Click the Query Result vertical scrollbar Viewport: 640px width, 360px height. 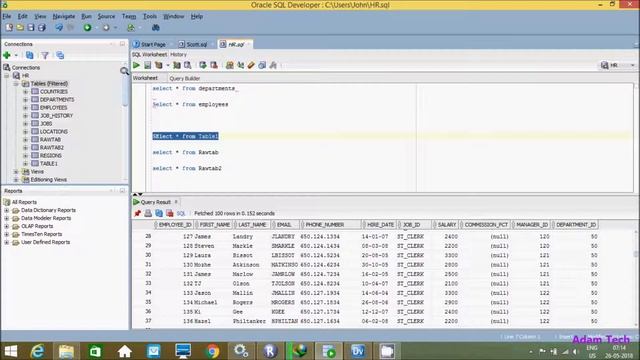coord(636,278)
